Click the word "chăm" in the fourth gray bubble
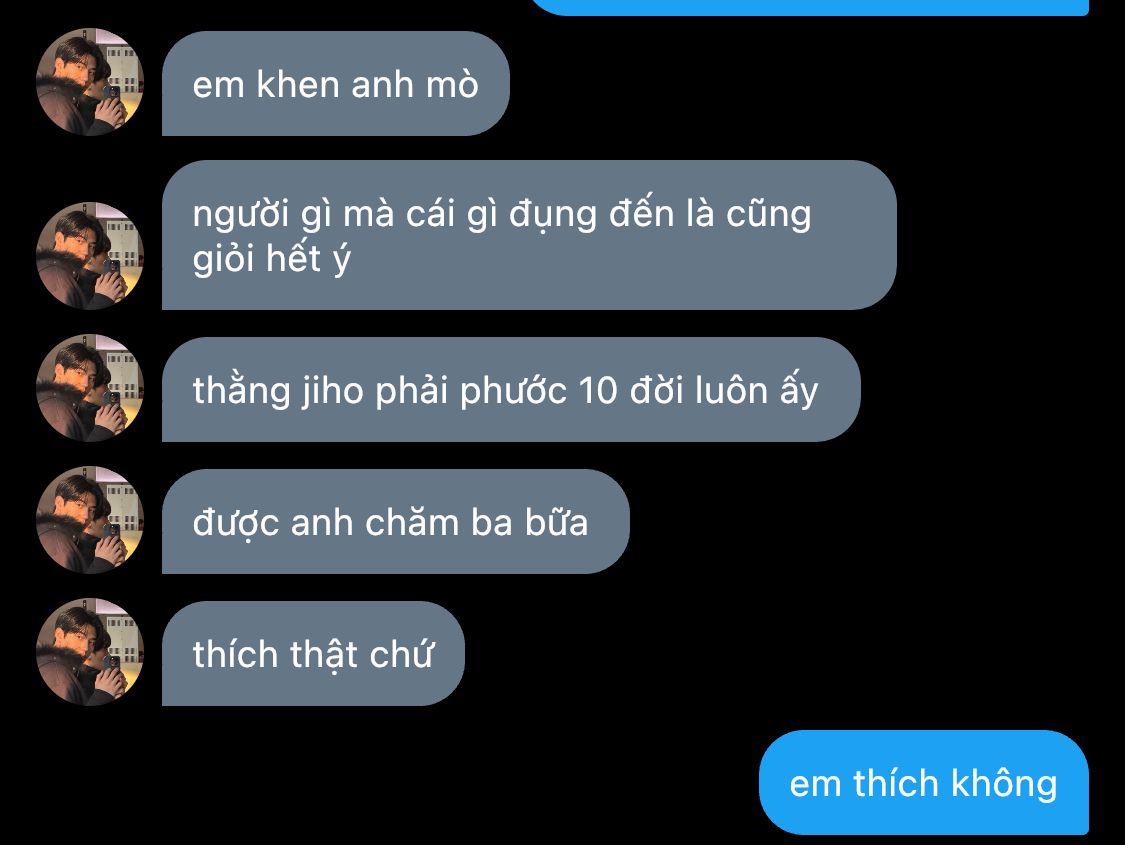Image resolution: width=1125 pixels, height=845 pixels. tap(413, 522)
